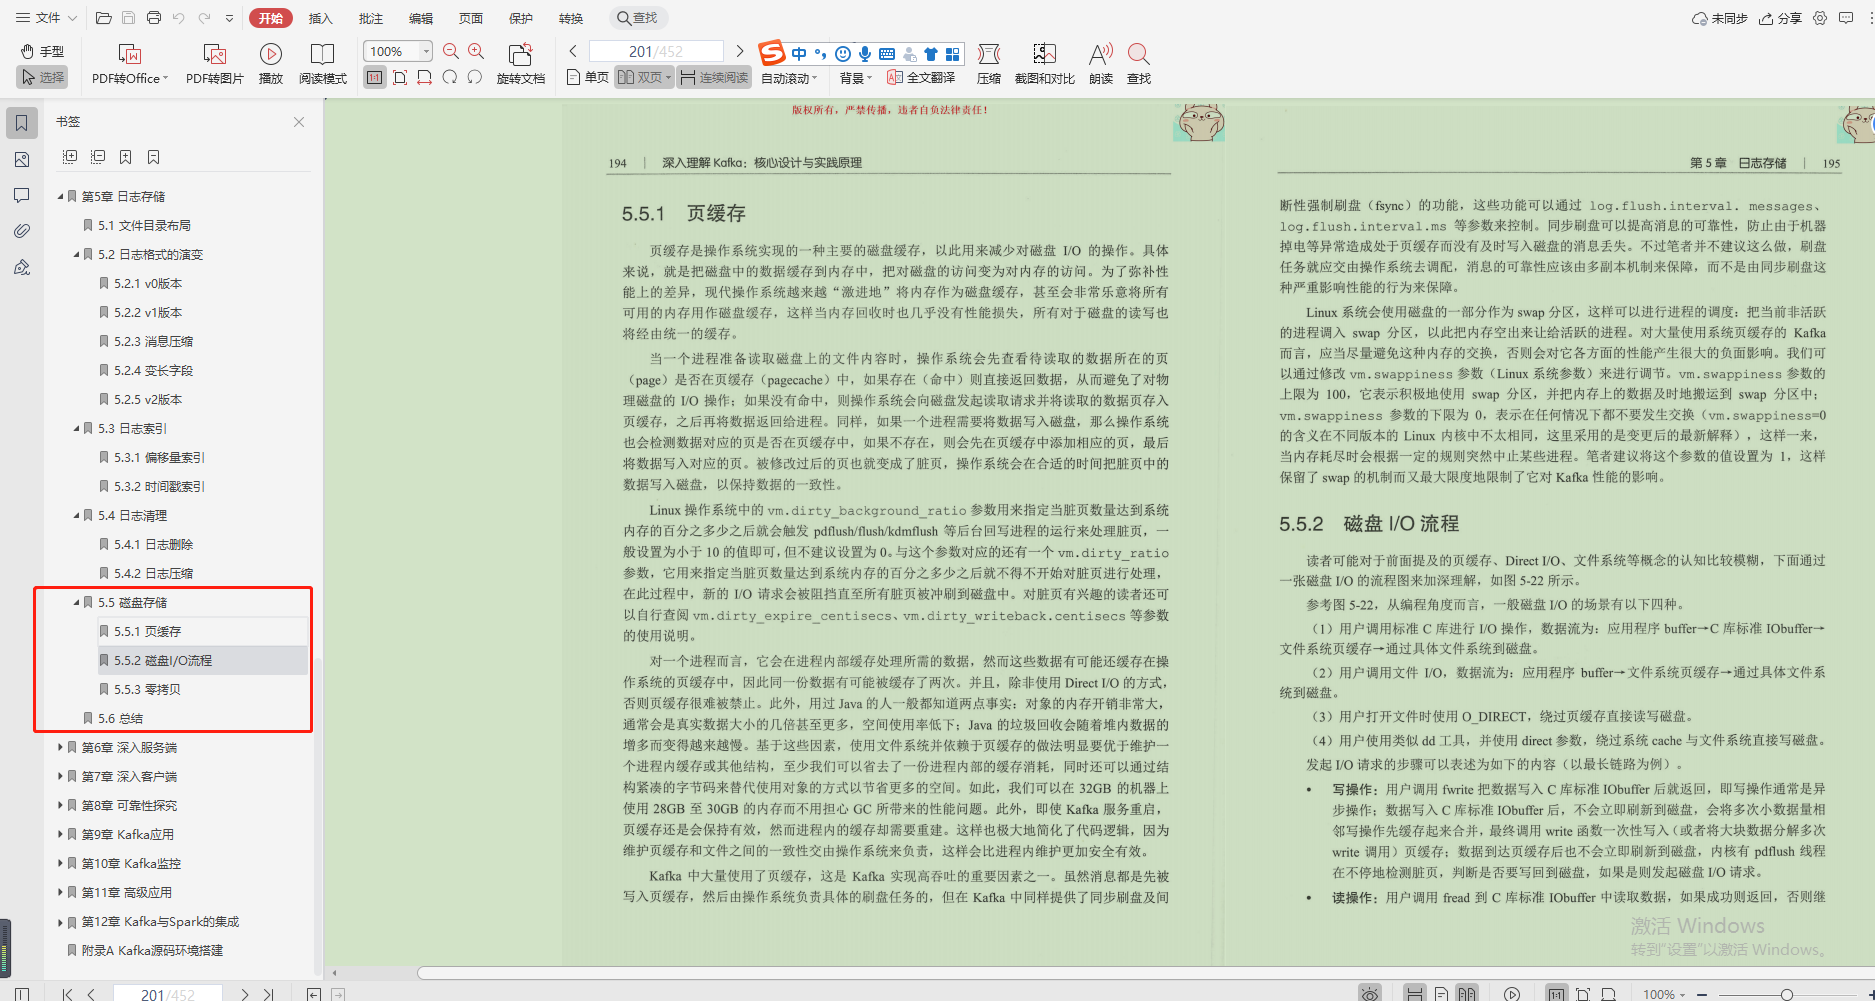This screenshot has width=1875, height=1001.
Task: Close the 书签 bookmarks panel
Action: pyautogui.click(x=299, y=122)
